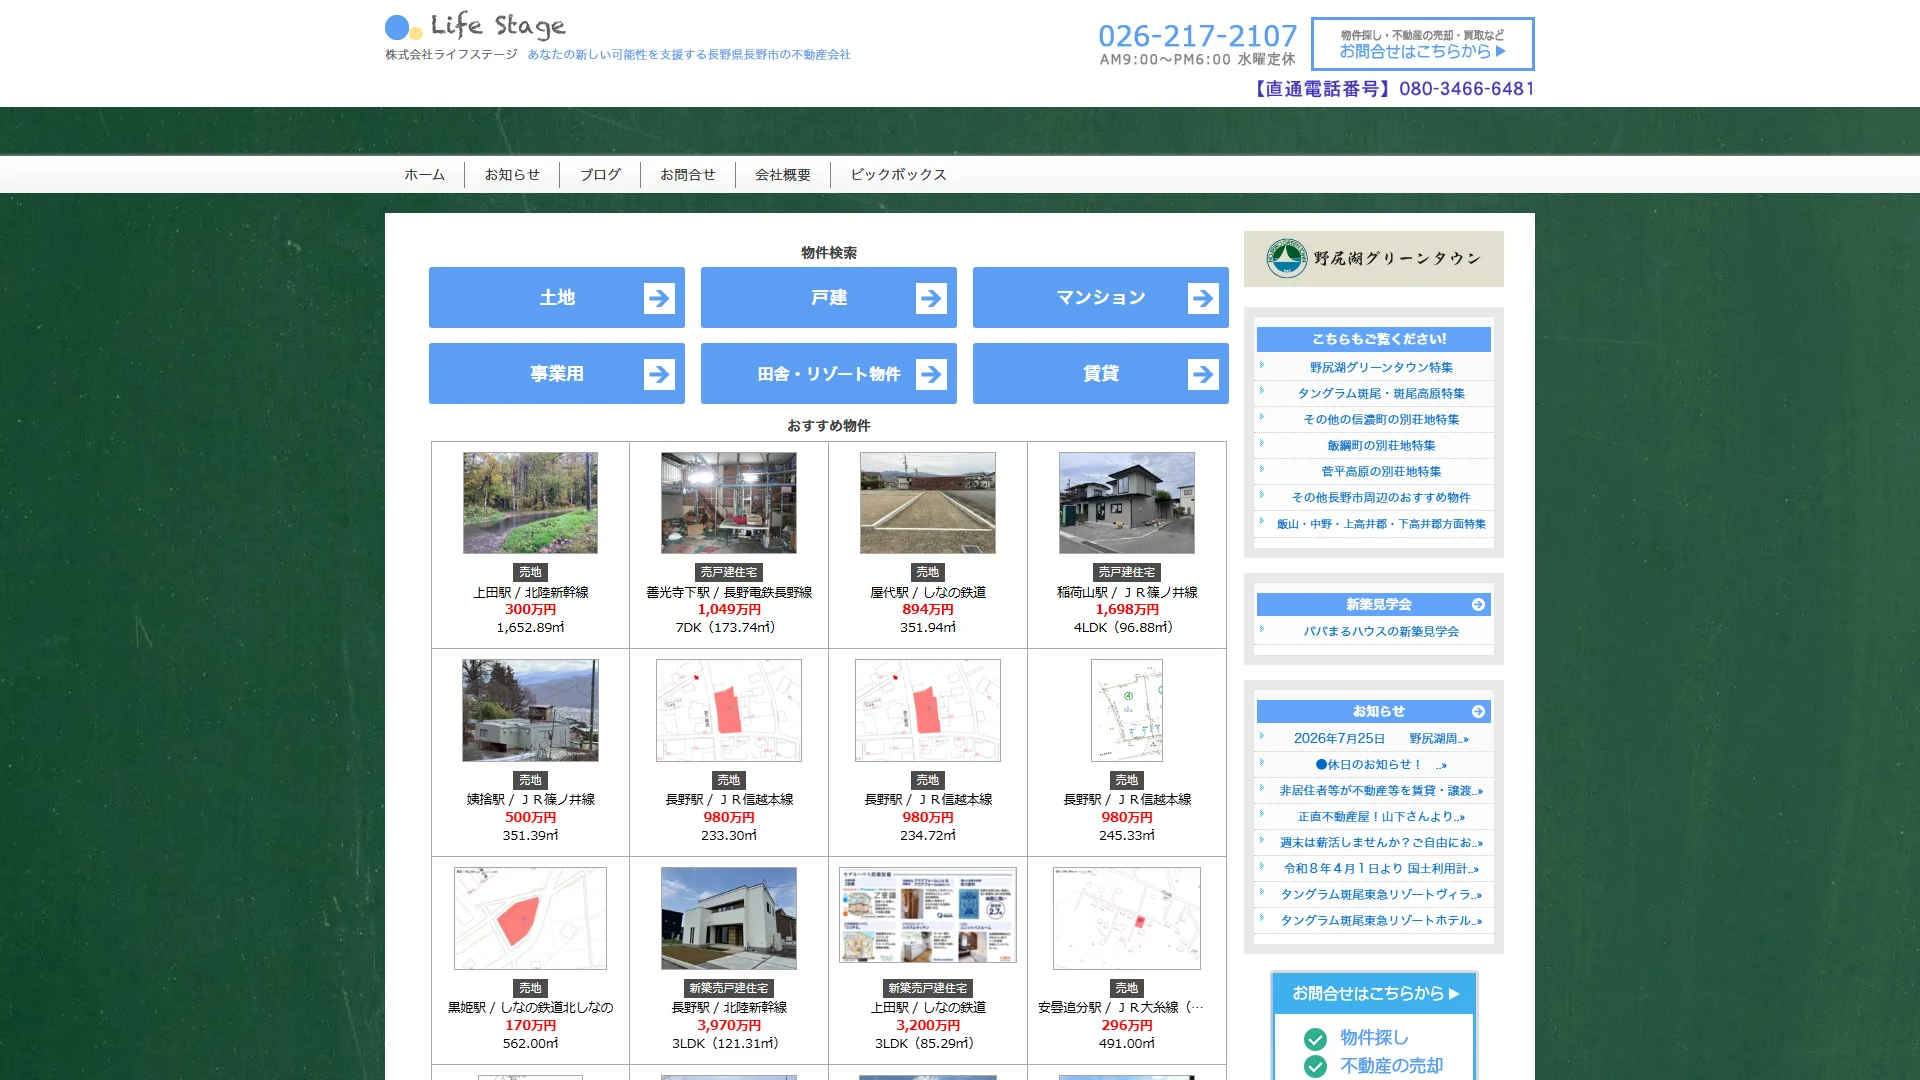Open ブログ in navigation menu

click(600, 175)
